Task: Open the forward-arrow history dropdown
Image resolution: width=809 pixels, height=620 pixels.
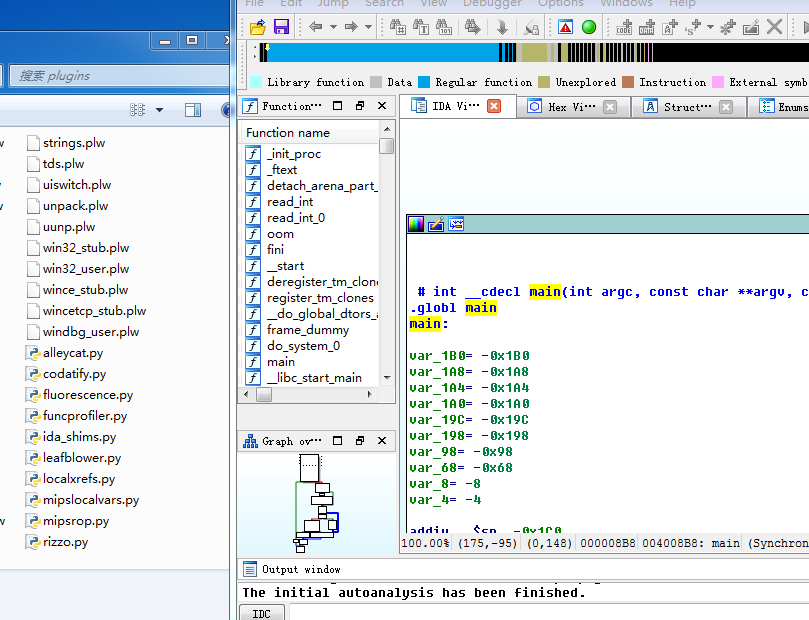Action: tap(368, 27)
